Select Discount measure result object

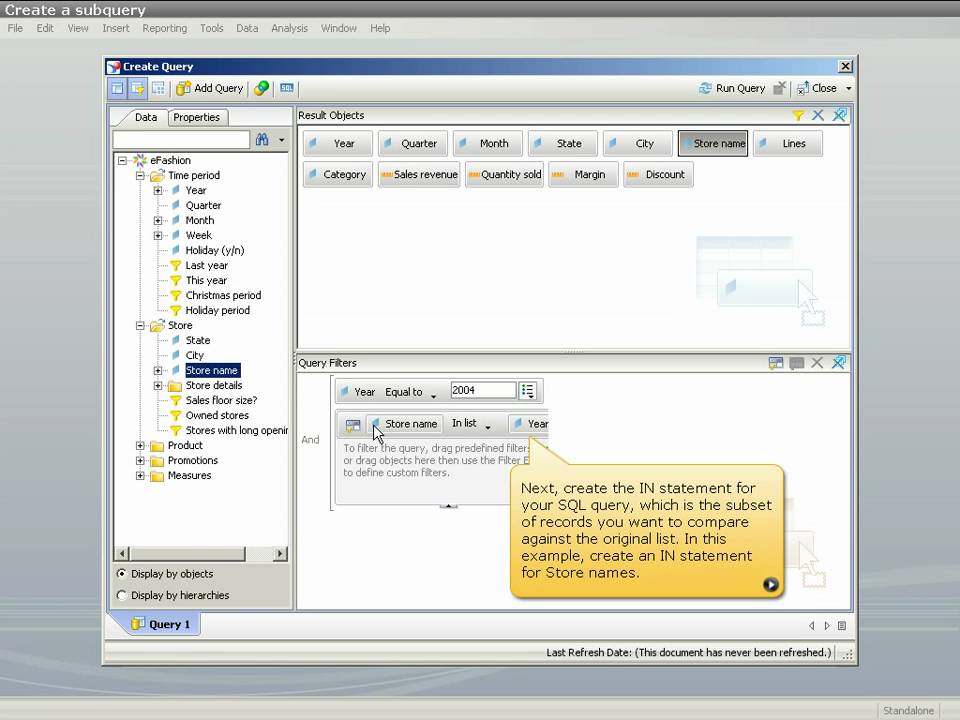[x=658, y=174]
